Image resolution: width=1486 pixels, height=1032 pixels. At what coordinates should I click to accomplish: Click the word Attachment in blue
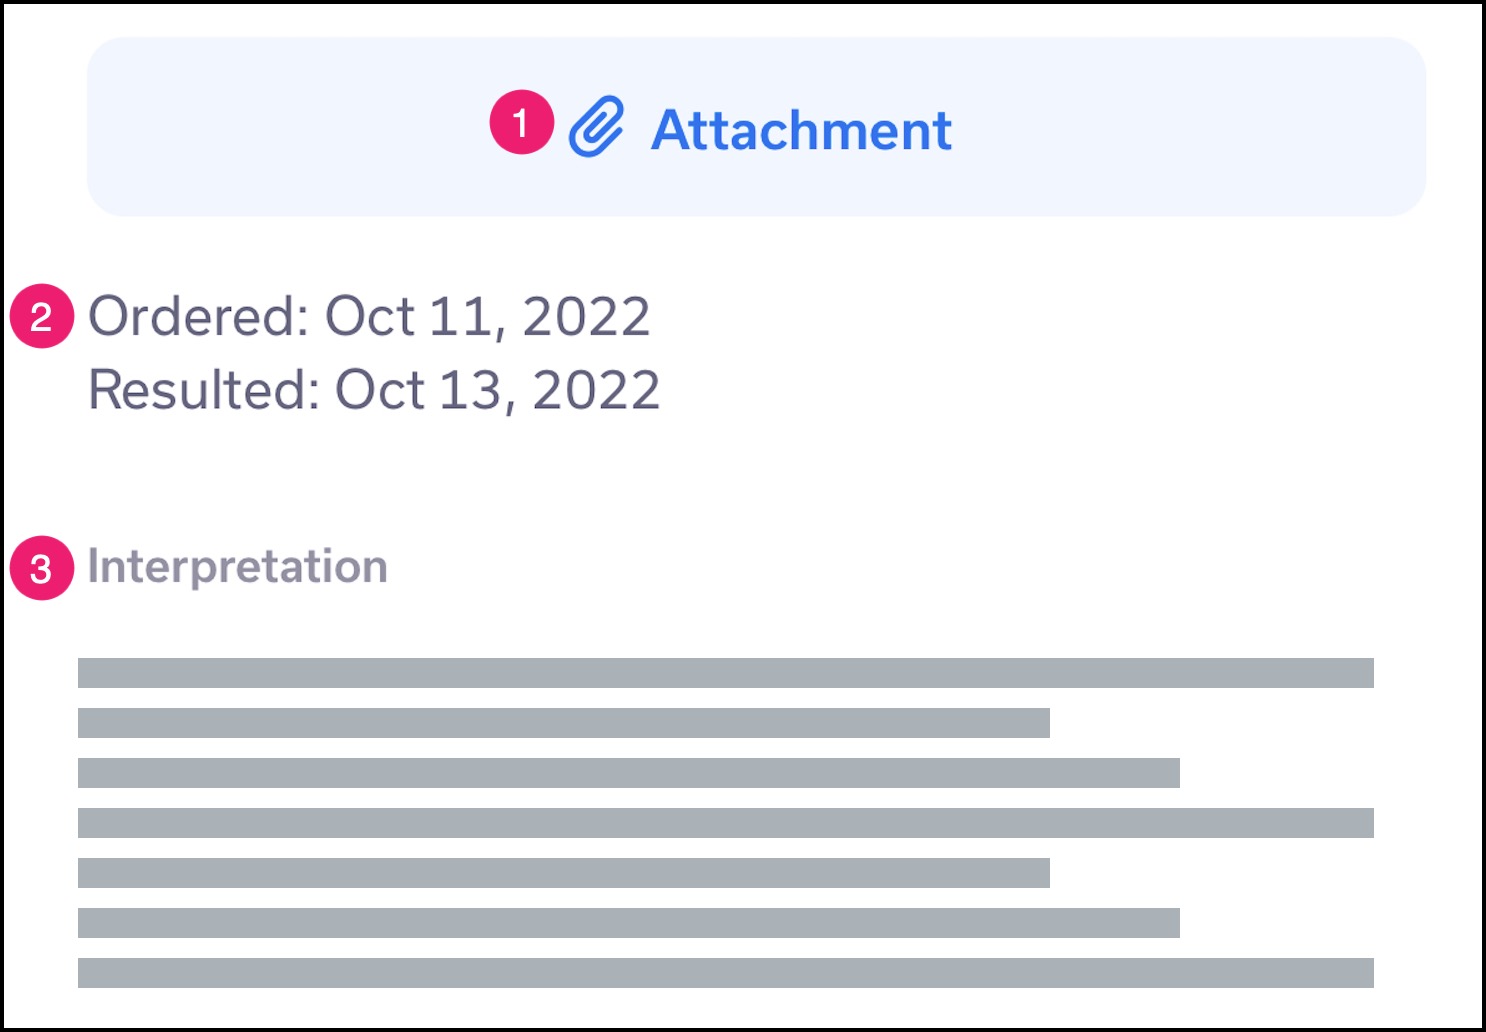(801, 130)
